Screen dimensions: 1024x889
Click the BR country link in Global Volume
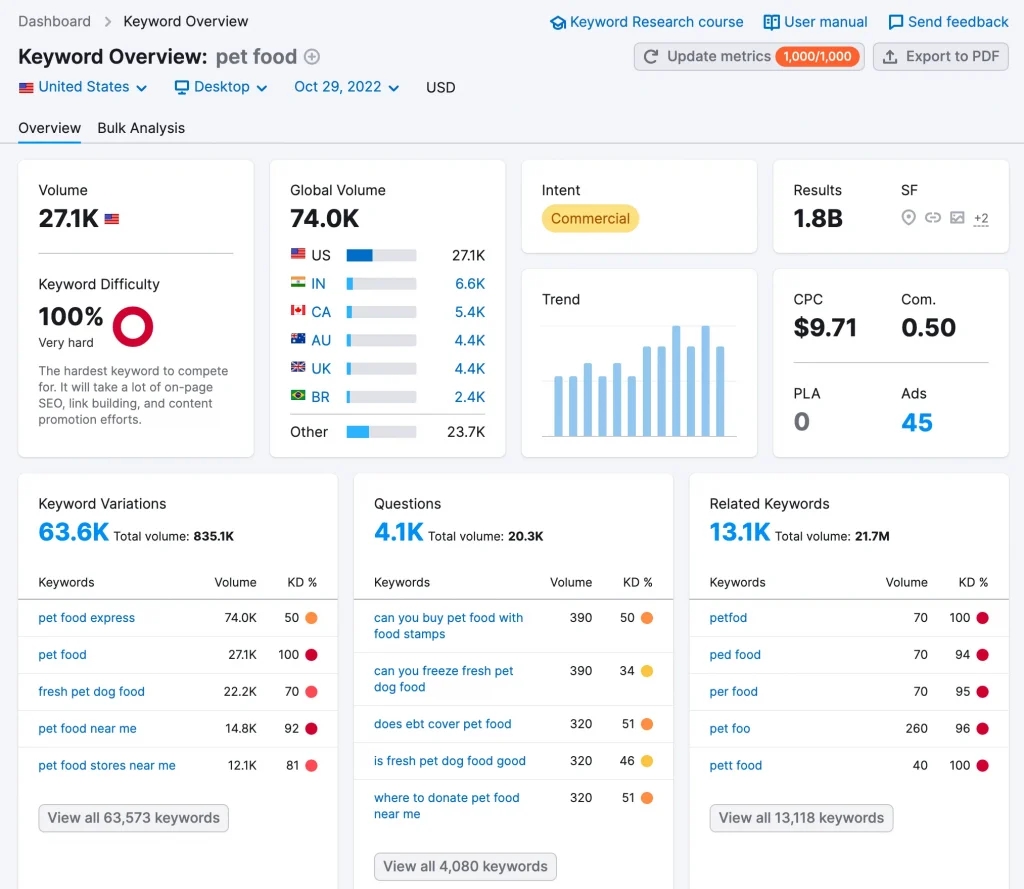[x=320, y=397]
